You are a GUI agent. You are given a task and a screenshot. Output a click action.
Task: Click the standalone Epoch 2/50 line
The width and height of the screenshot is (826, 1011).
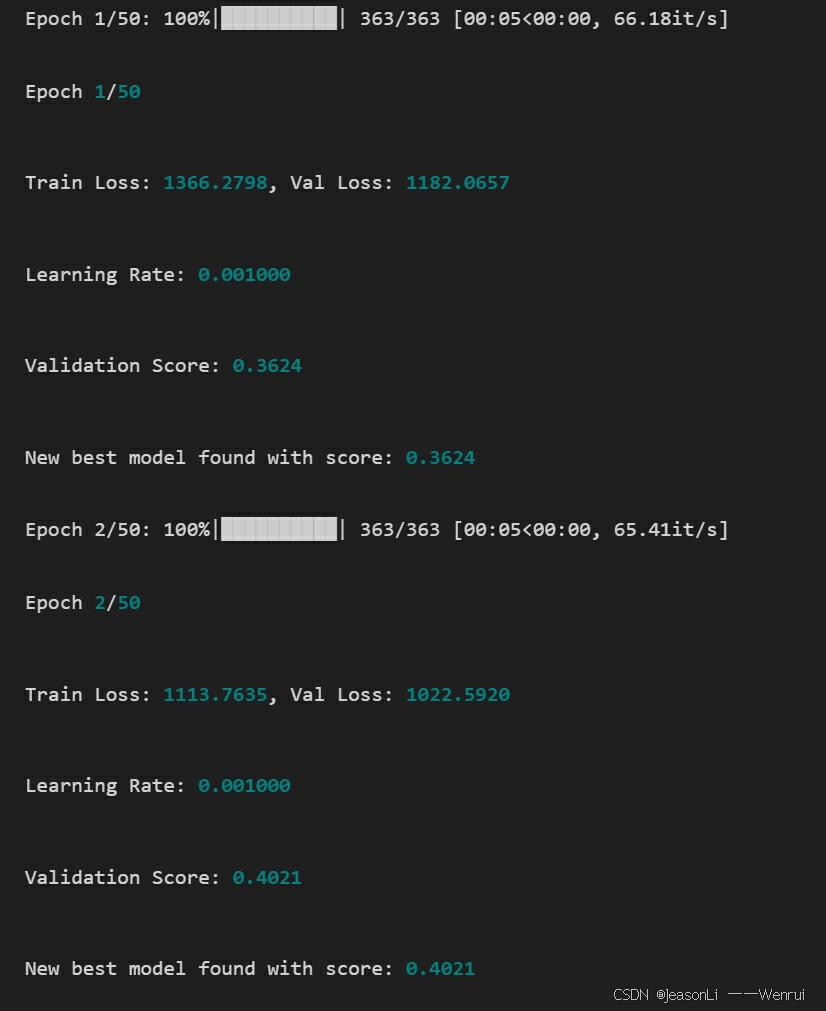click(83, 603)
